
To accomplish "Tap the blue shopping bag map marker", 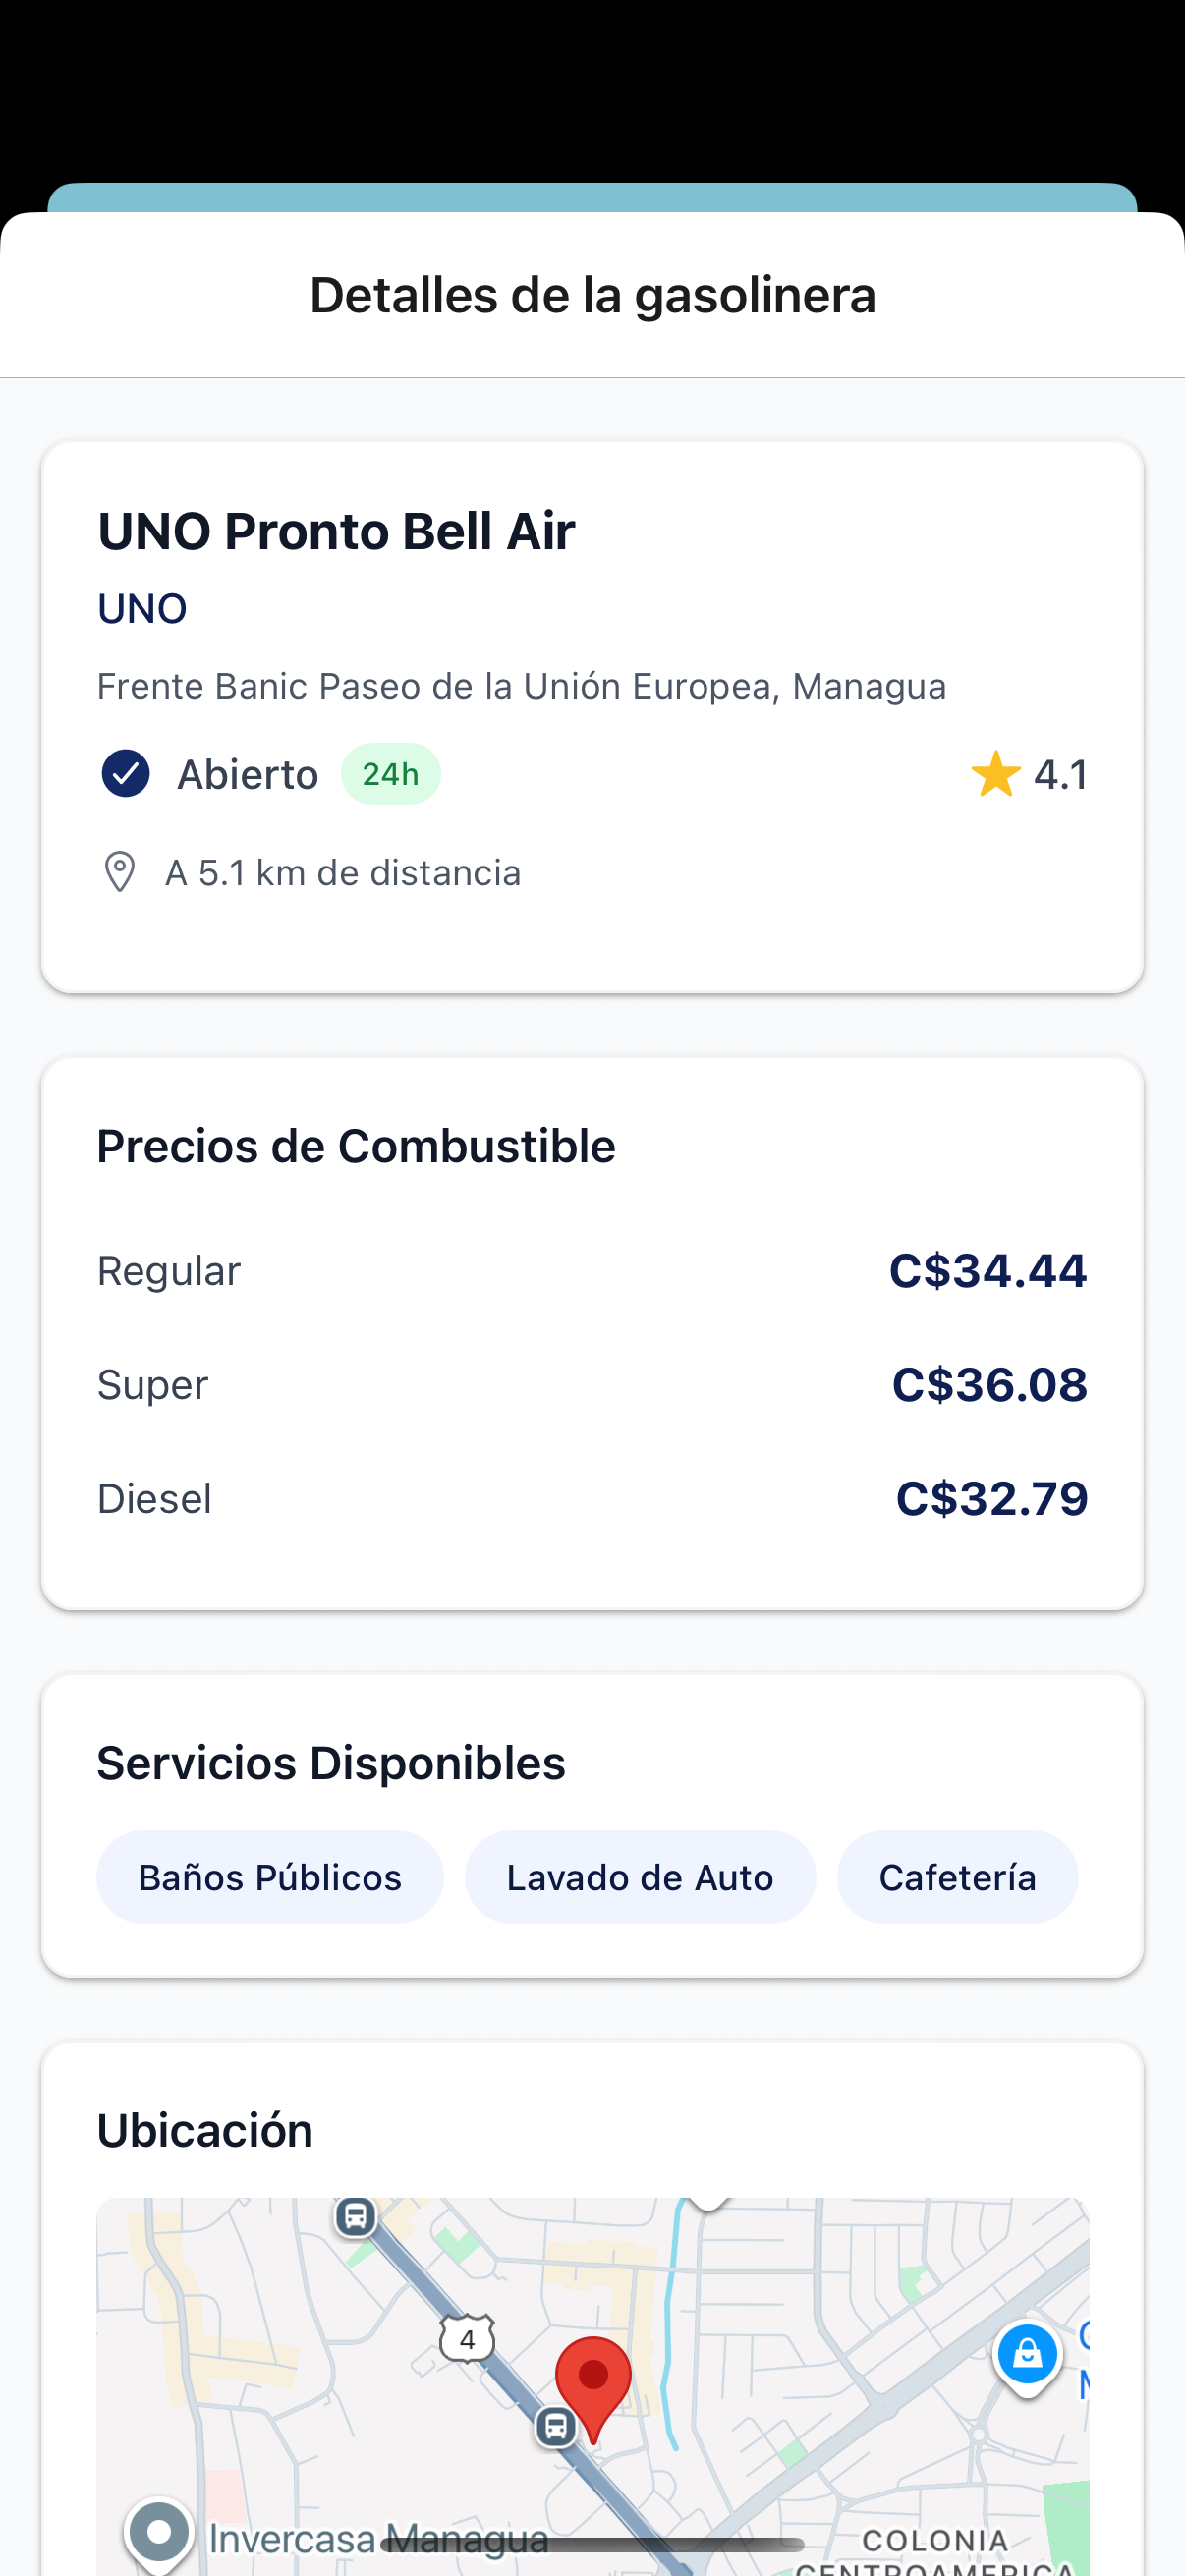I will (1026, 2355).
